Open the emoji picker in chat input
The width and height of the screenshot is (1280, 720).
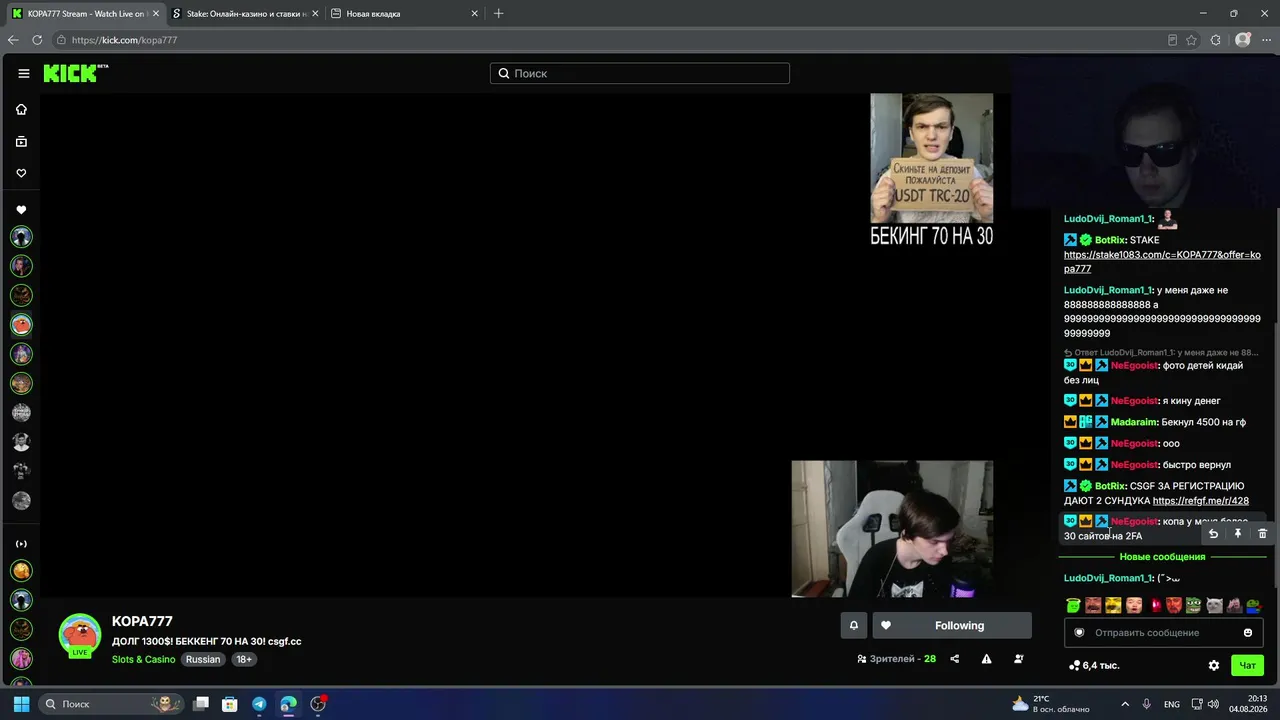(x=1248, y=632)
